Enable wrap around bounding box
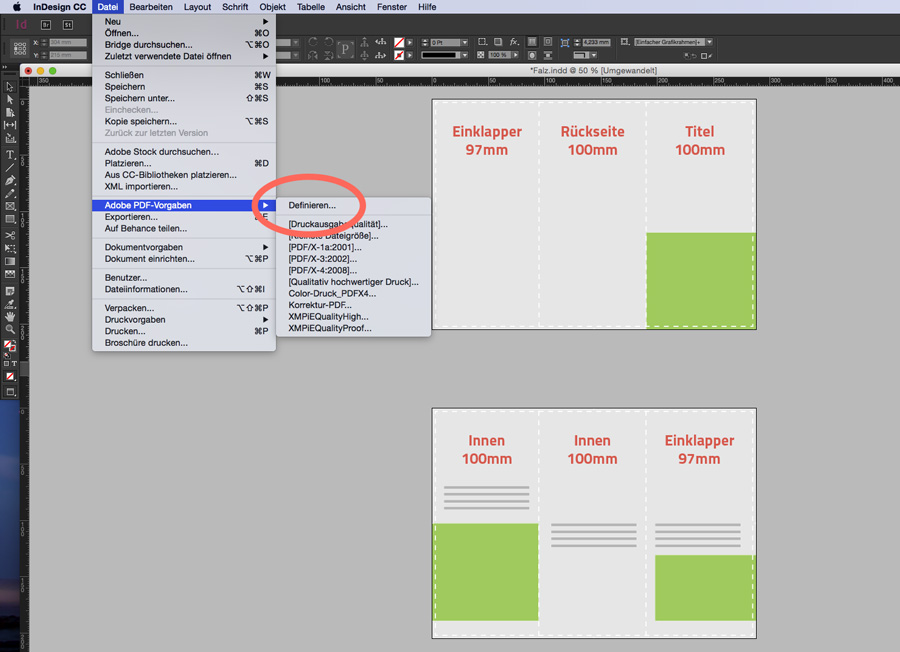The width and height of the screenshot is (900, 652). pos(548,42)
